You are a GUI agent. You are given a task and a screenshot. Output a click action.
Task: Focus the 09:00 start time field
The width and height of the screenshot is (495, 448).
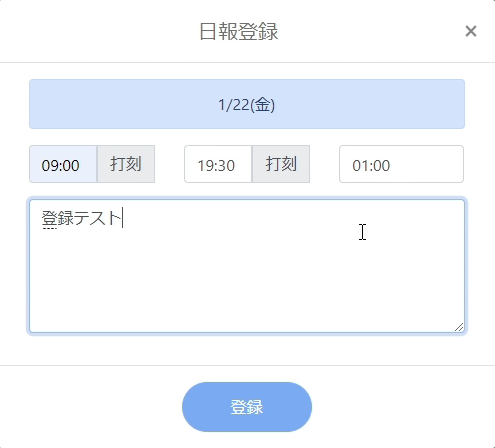click(x=63, y=164)
